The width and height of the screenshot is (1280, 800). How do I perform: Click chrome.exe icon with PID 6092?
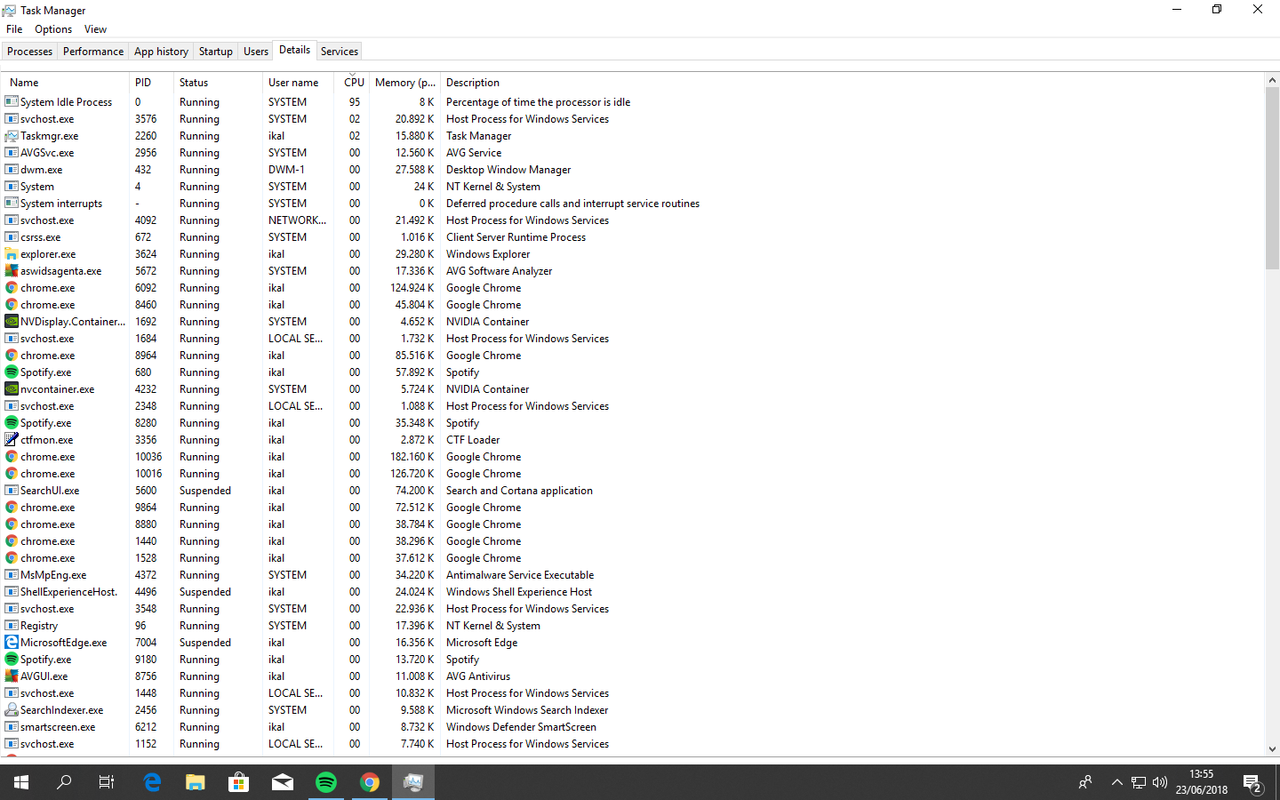[x=12, y=288]
